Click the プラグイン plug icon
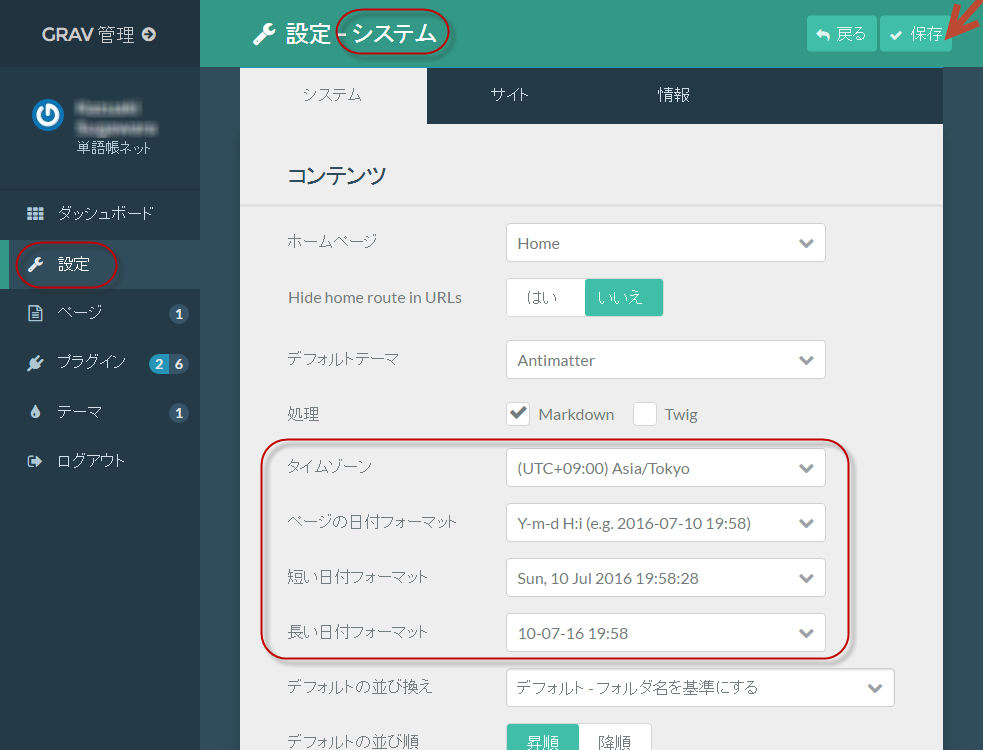This screenshot has height=750, width=983. coord(35,363)
